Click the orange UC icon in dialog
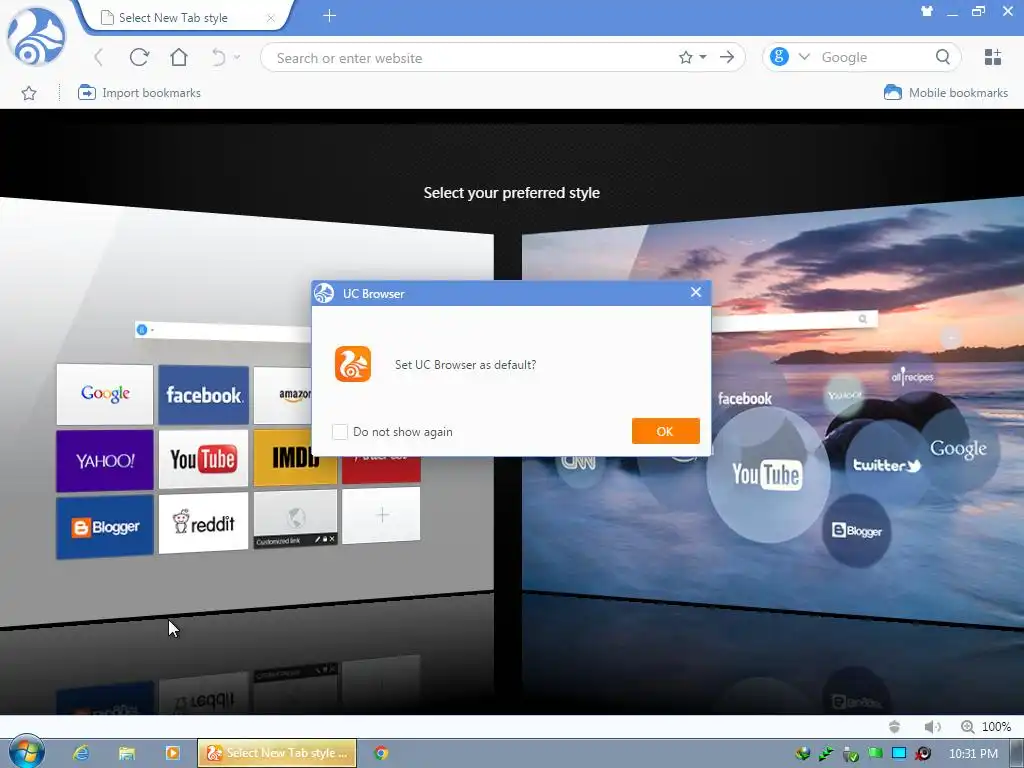This screenshot has height=768, width=1024. [353, 364]
